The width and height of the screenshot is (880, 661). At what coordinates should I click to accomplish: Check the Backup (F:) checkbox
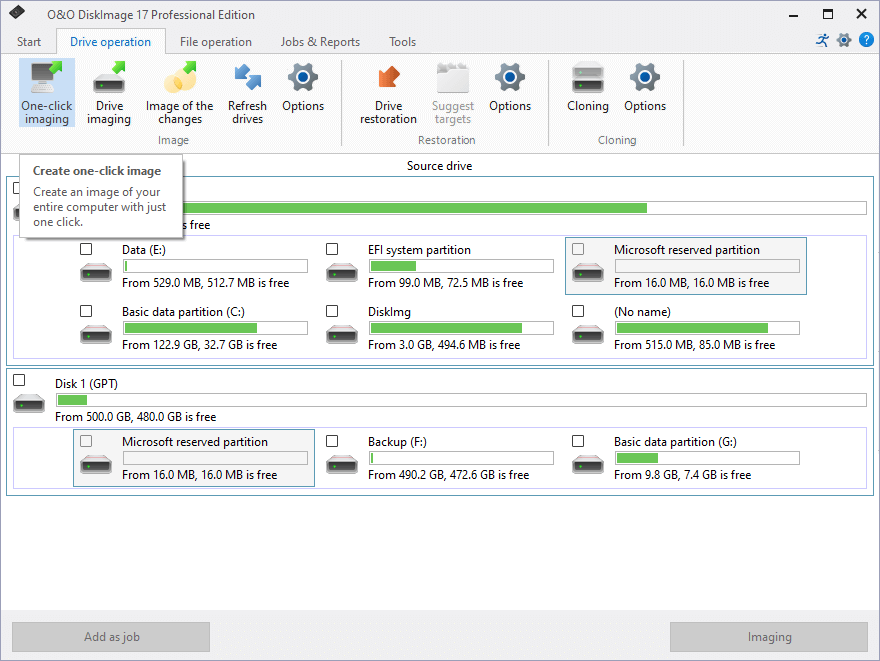pos(332,441)
